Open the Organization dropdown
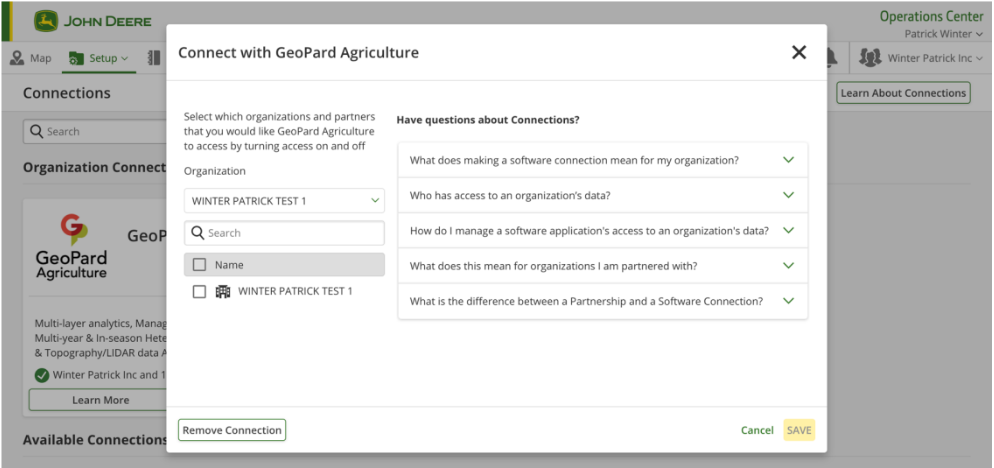994x468 pixels. tap(284, 201)
